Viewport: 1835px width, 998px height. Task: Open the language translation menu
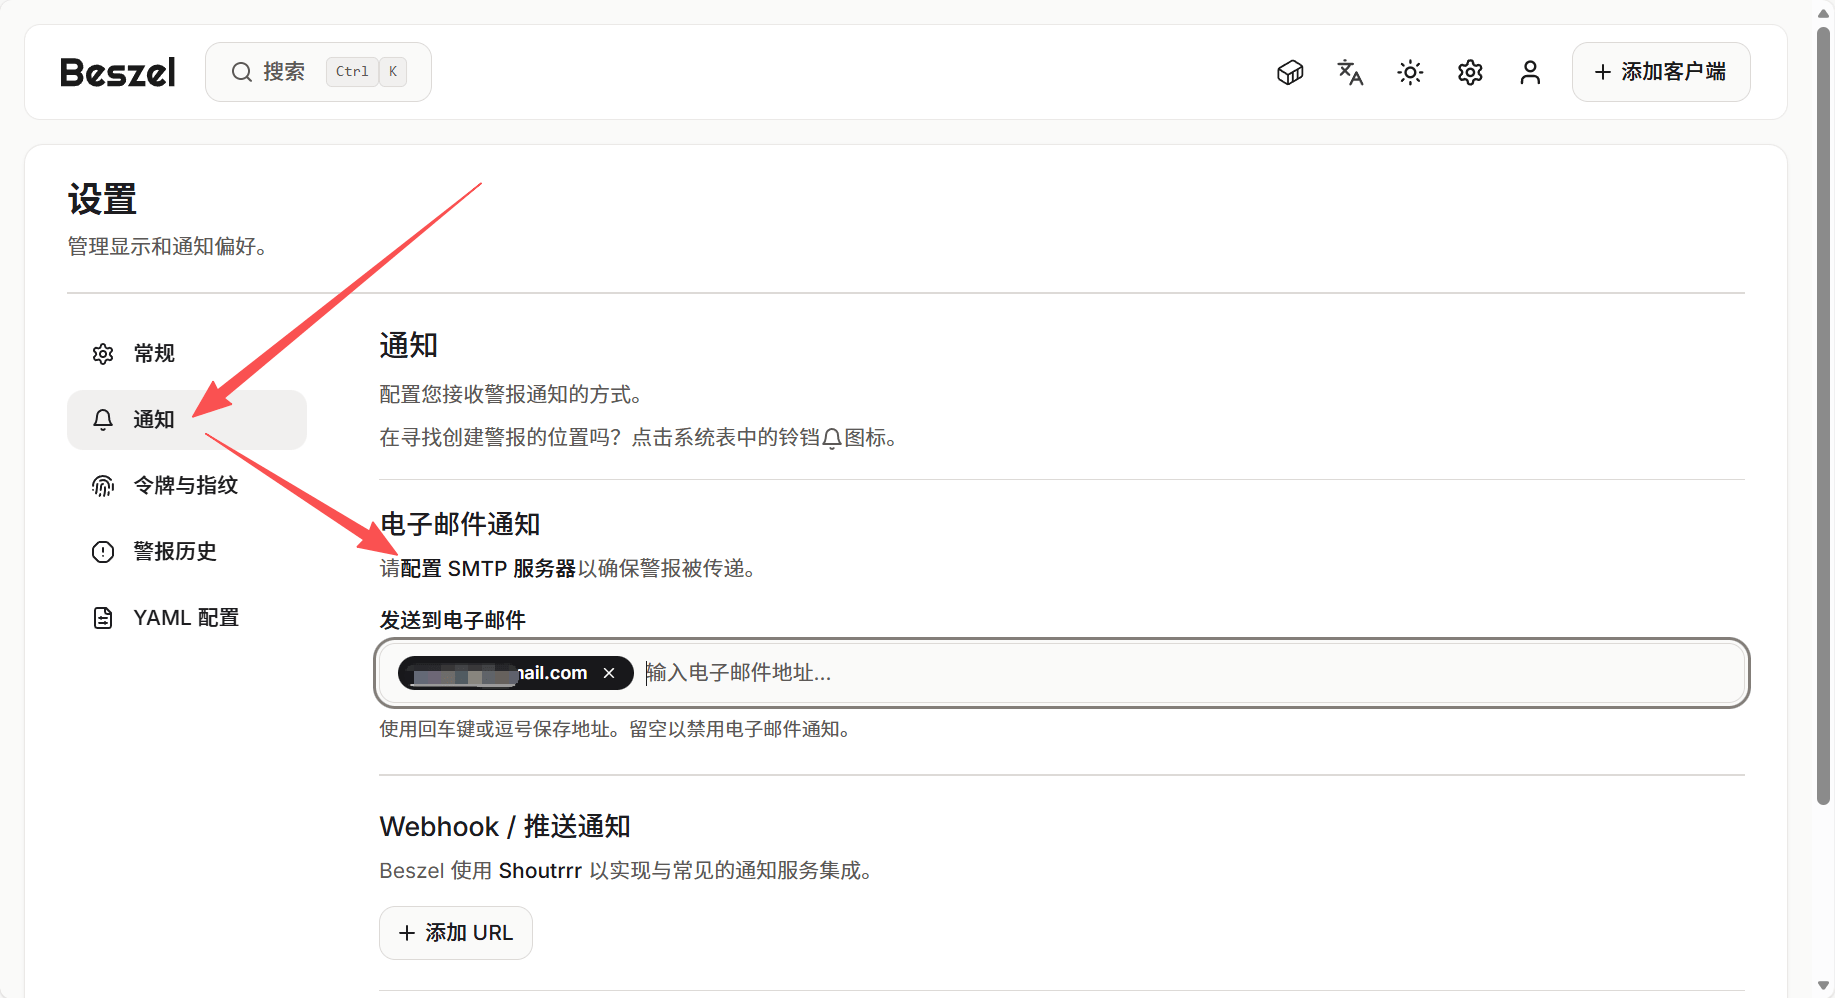[x=1350, y=72]
